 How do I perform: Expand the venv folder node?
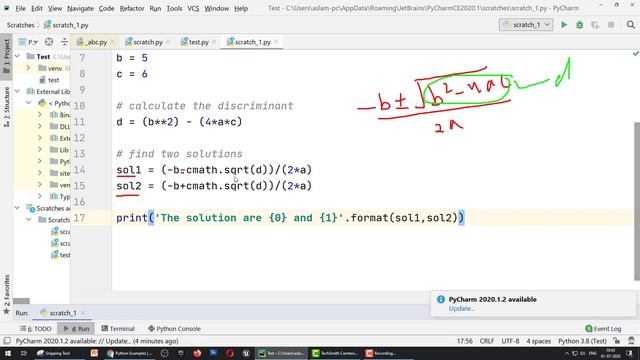click(29, 68)
